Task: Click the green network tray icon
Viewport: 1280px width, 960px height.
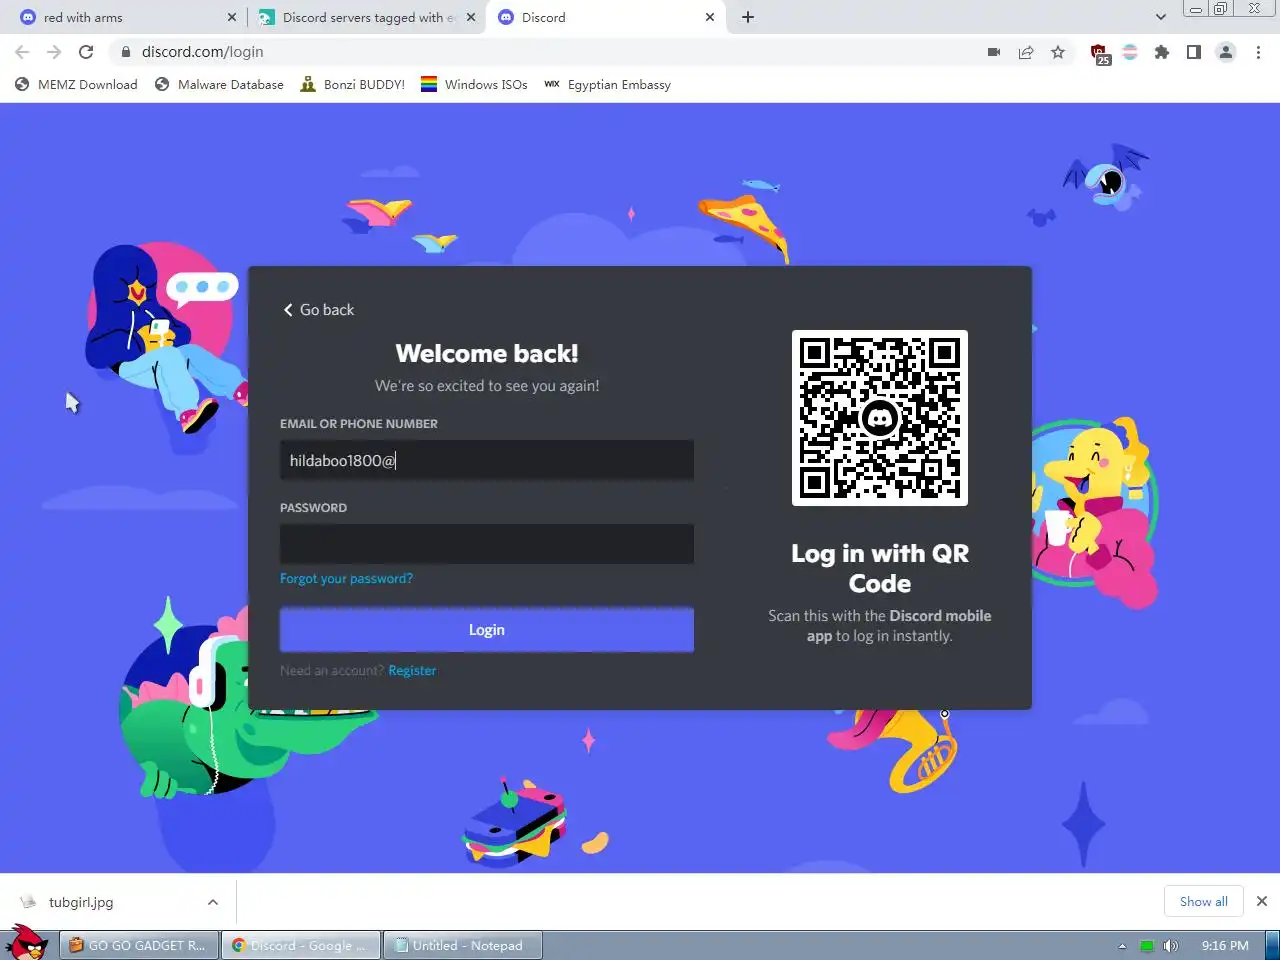Action: [1147, 946]
